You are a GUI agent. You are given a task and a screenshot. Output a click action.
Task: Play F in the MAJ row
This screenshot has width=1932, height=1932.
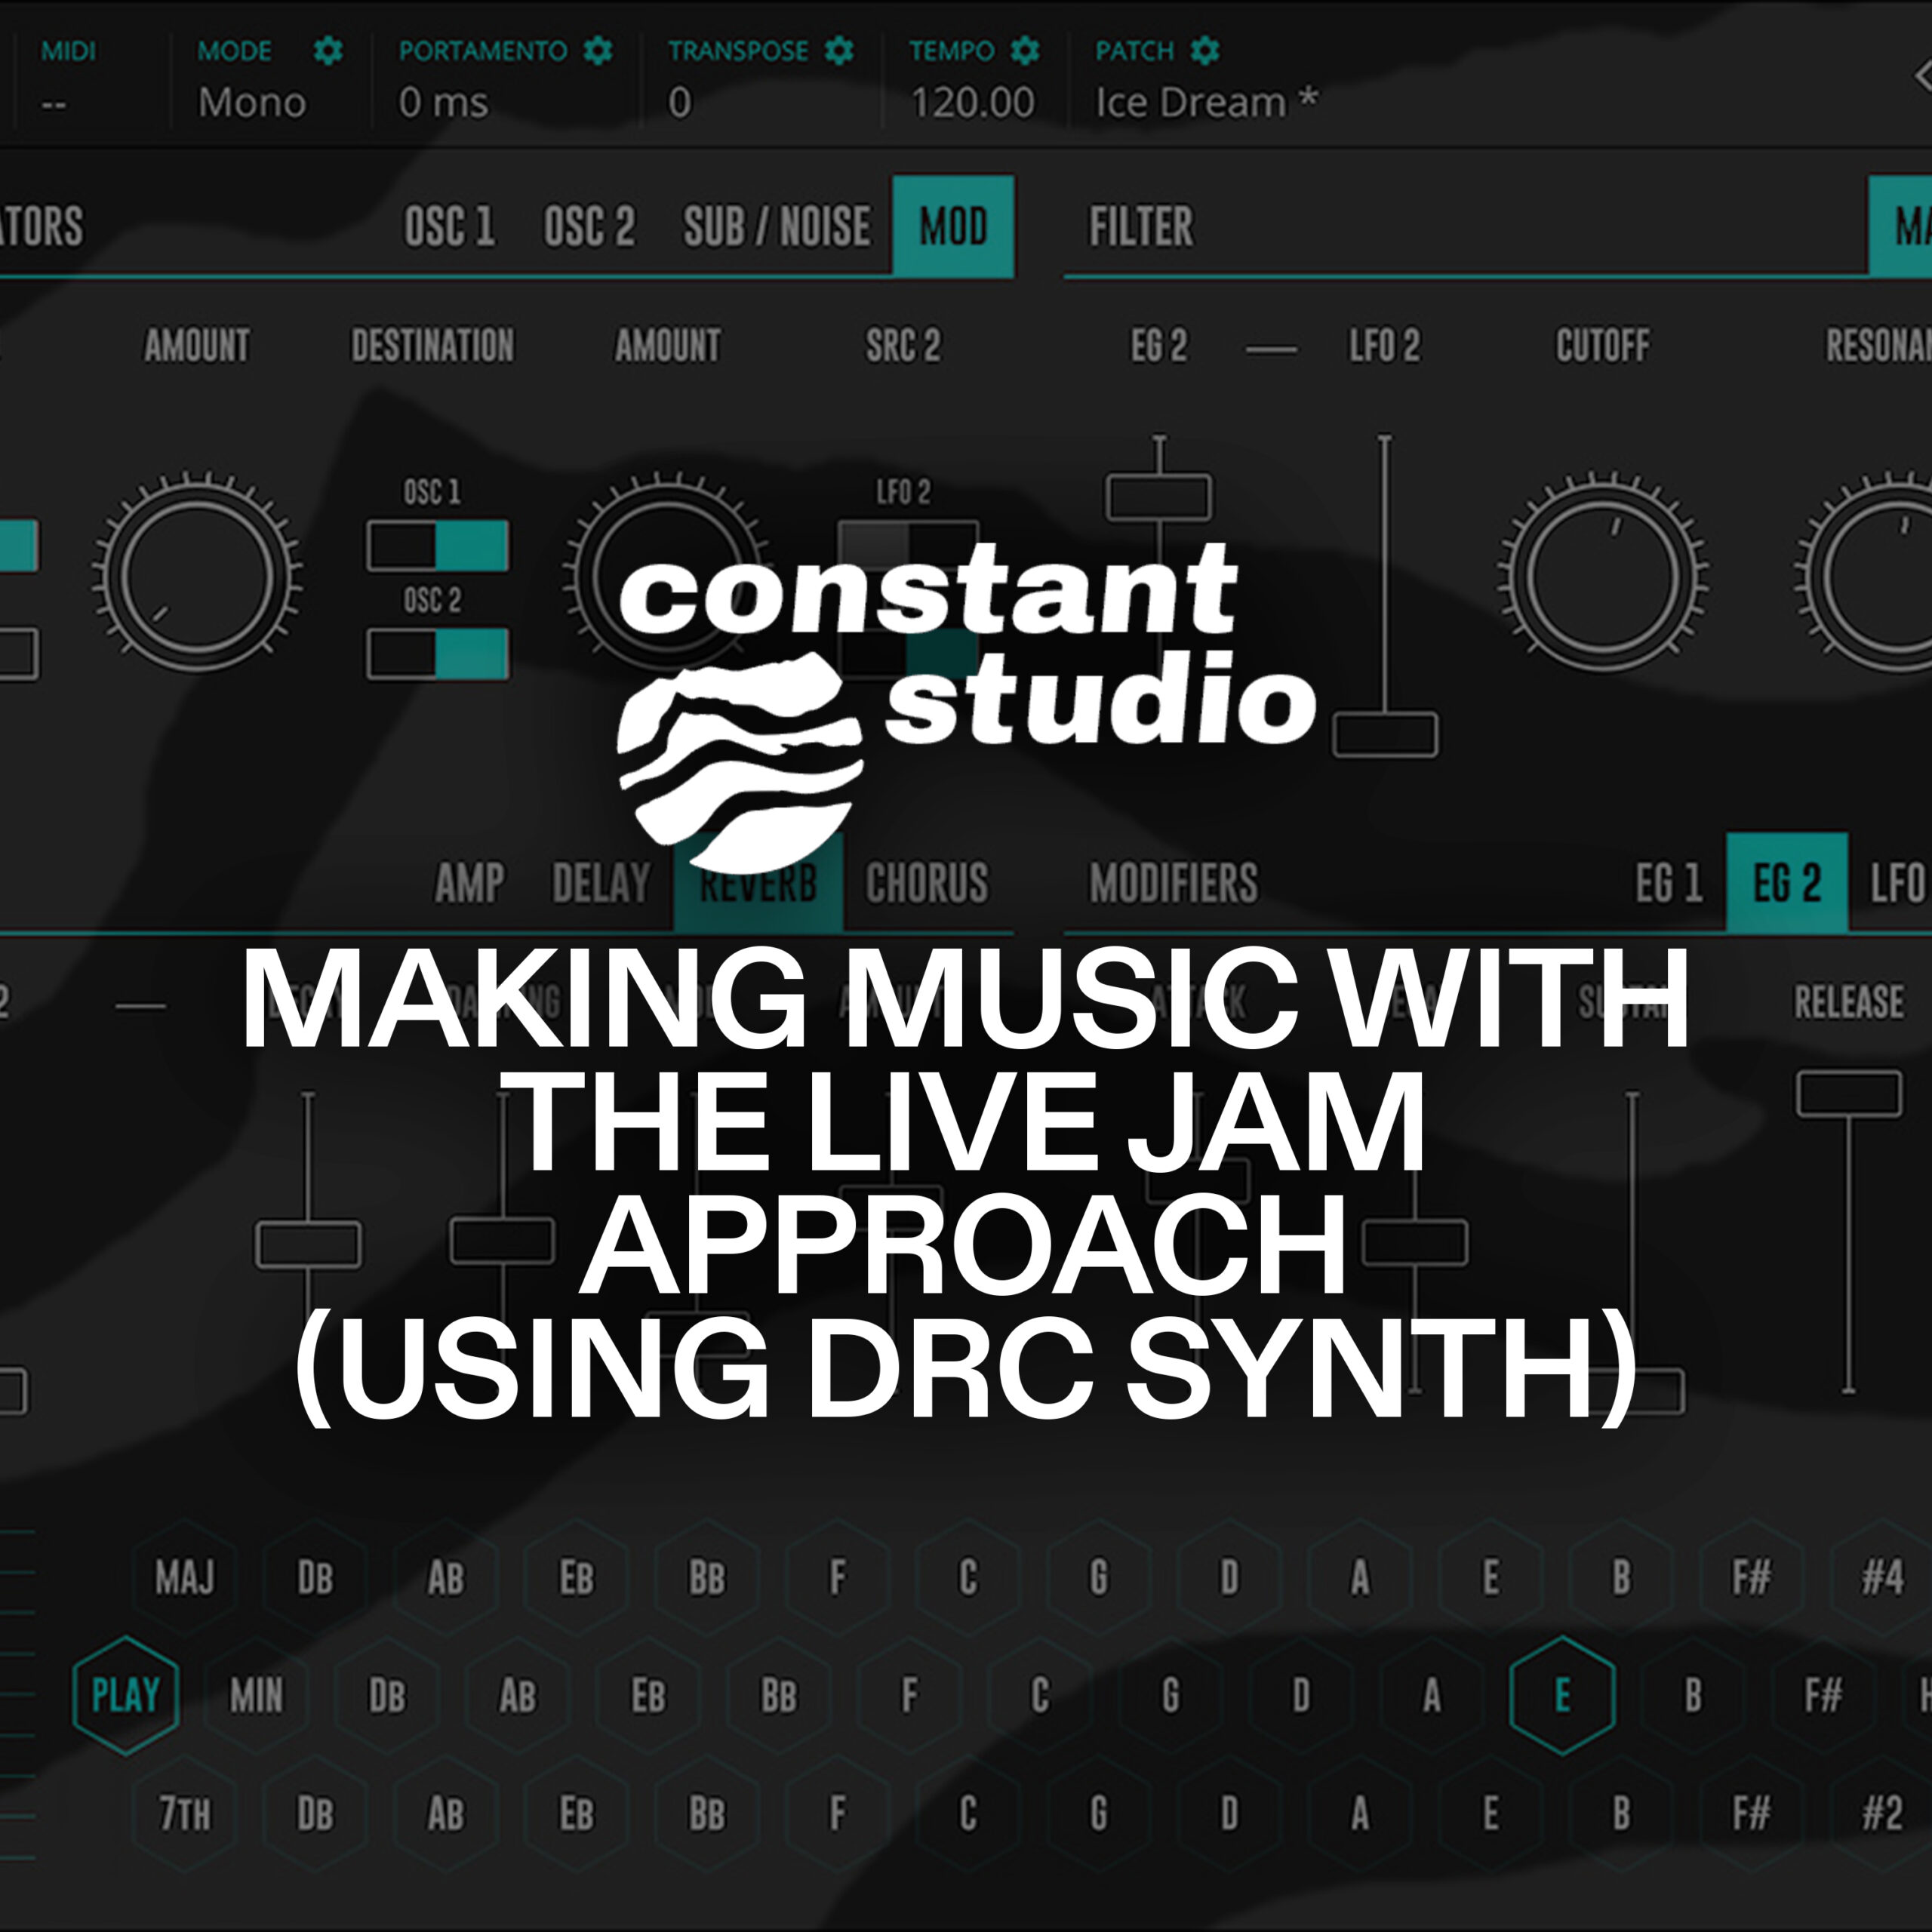pos(837,1578)
